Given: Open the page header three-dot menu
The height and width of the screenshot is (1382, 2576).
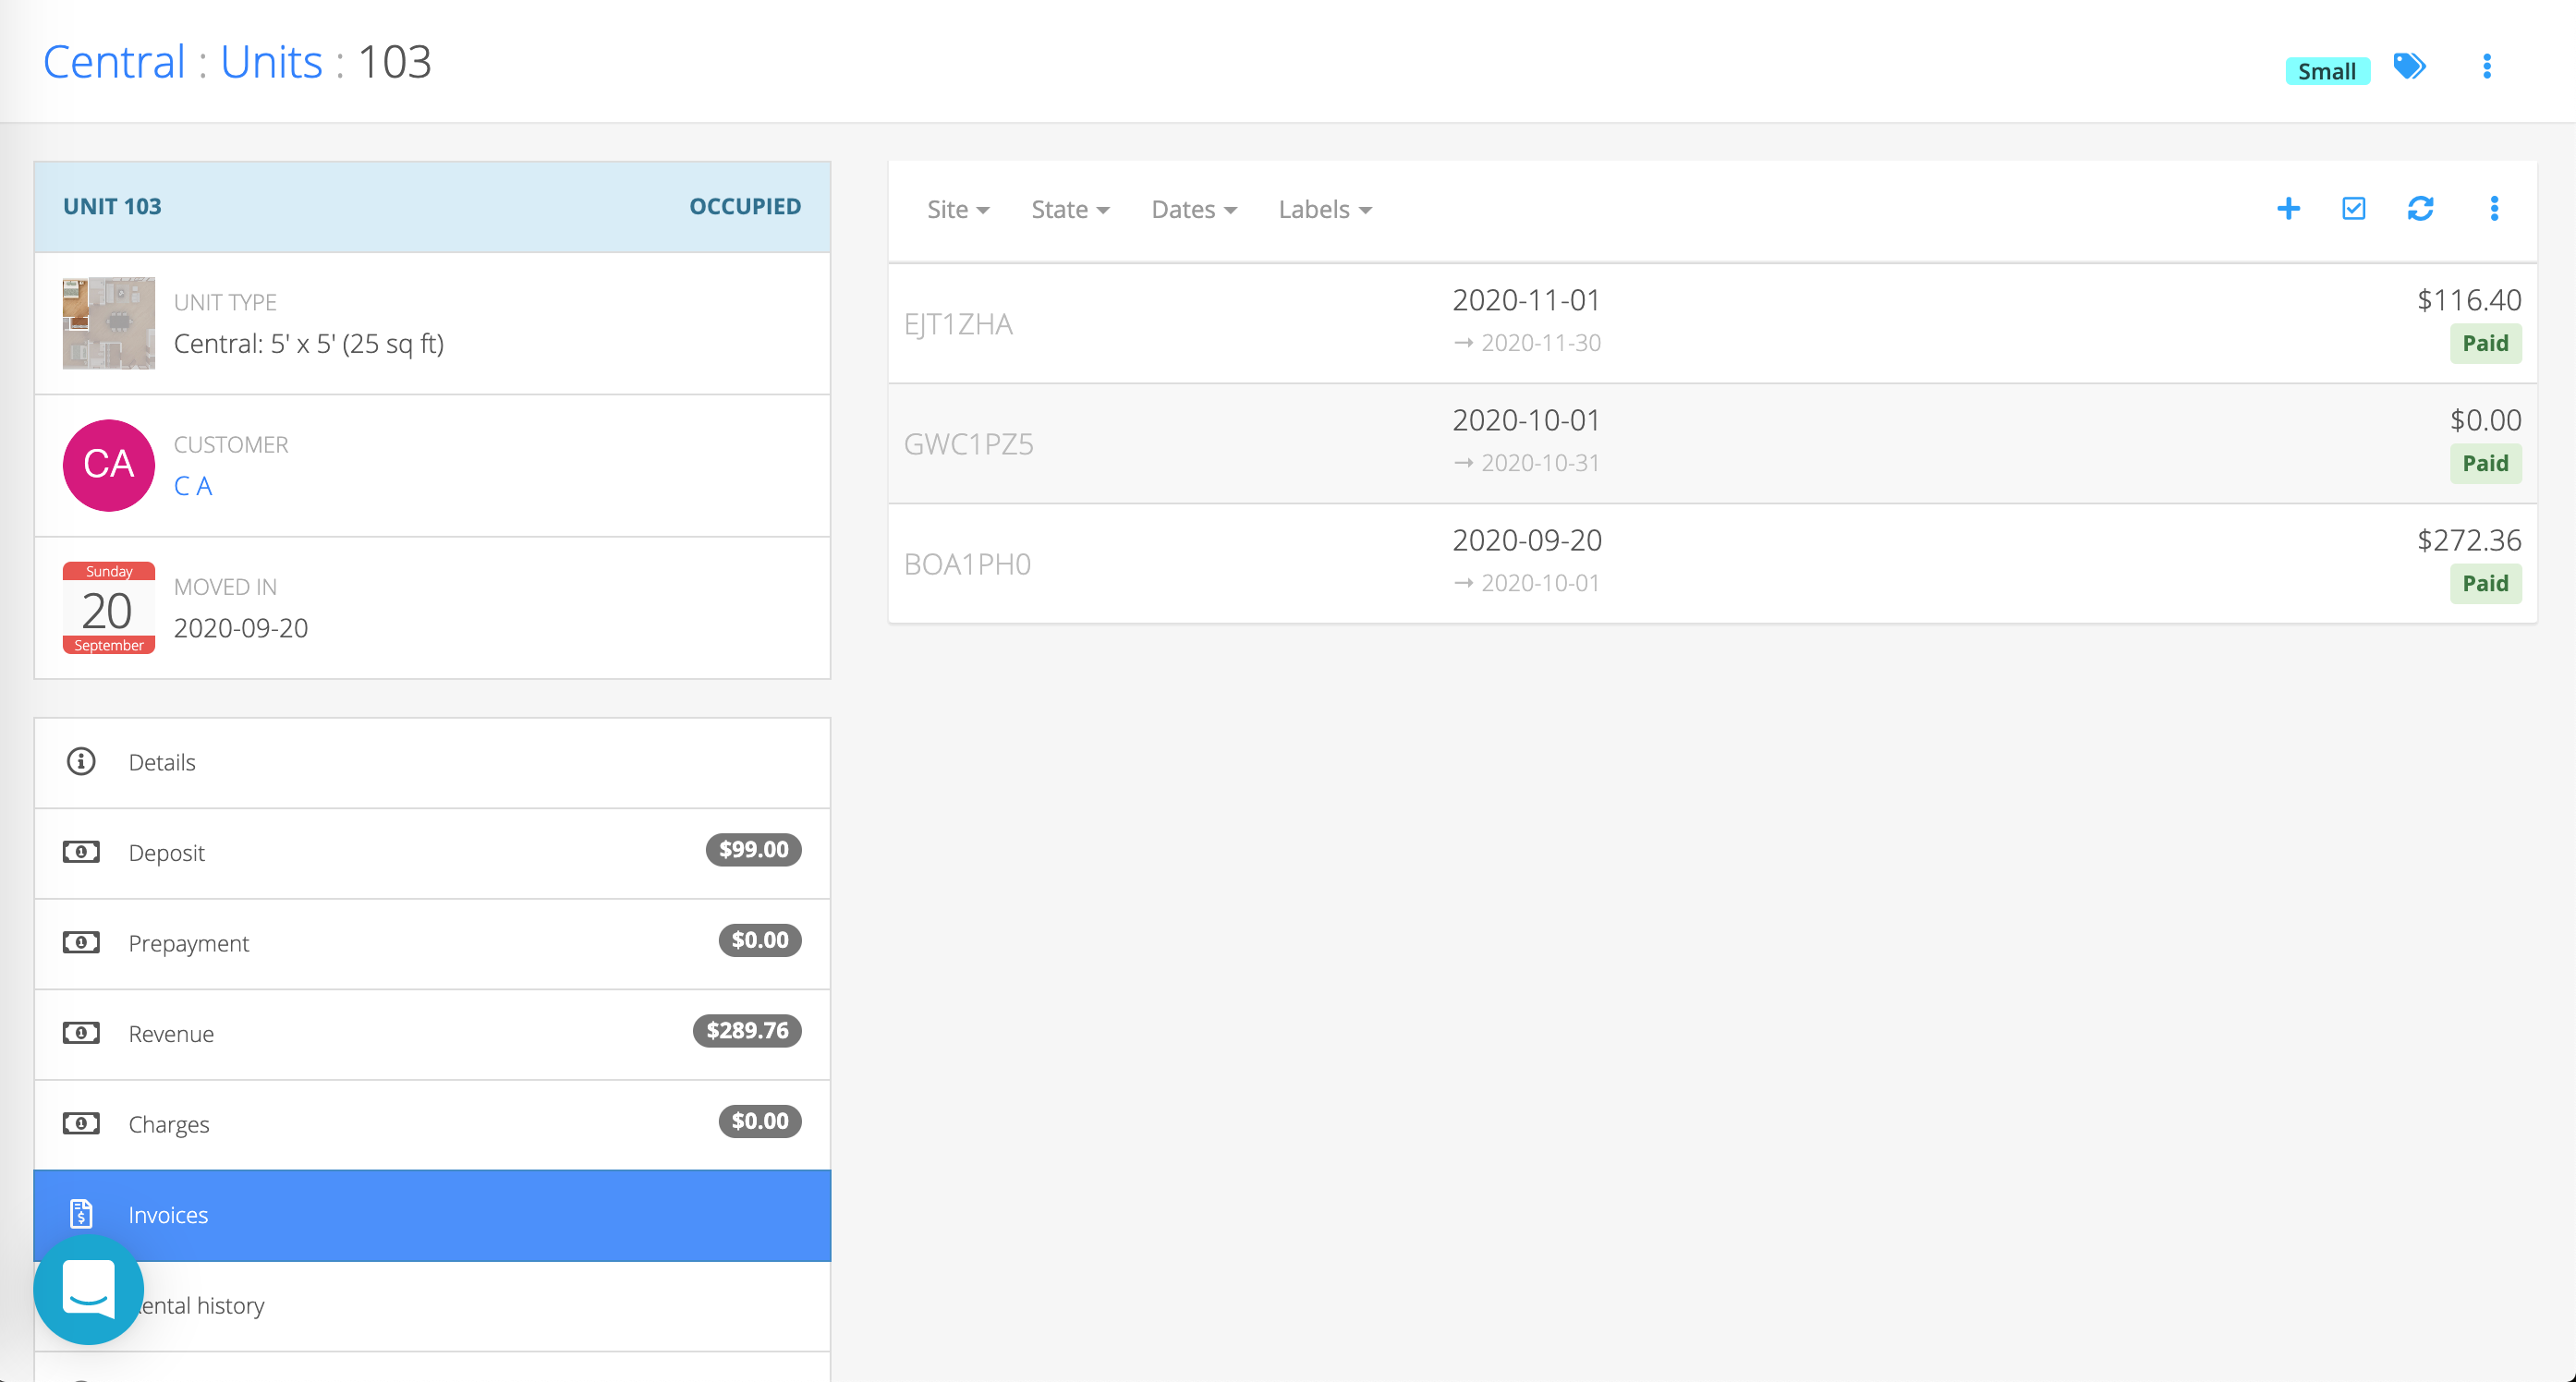Looking at the screenshot, I should click(2487, 67).
